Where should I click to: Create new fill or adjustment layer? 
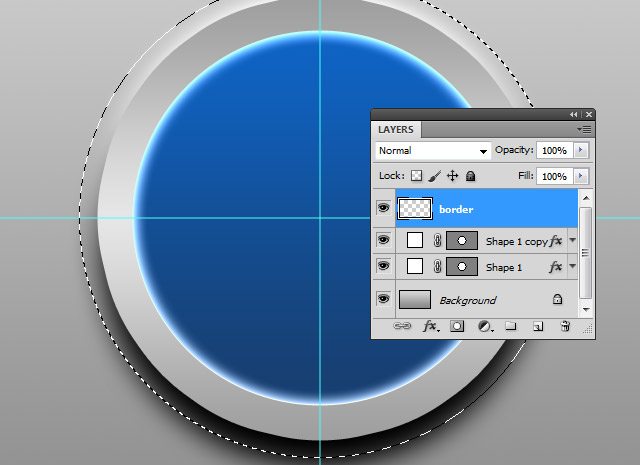484,326
